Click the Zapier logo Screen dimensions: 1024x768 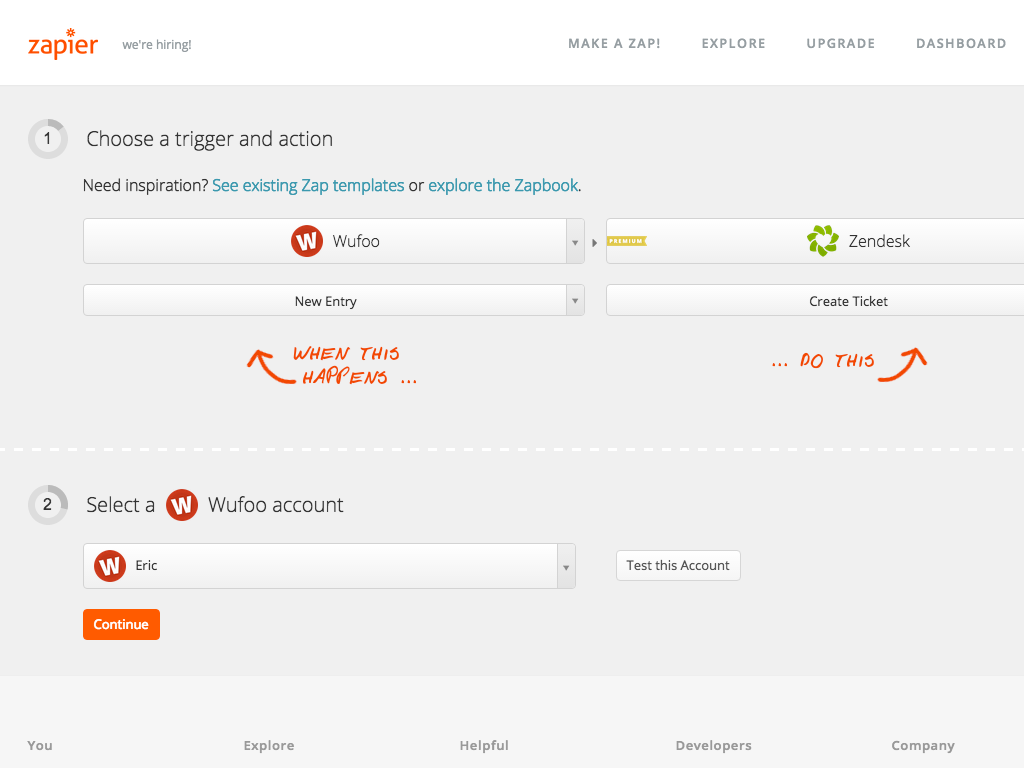(63, 44)
